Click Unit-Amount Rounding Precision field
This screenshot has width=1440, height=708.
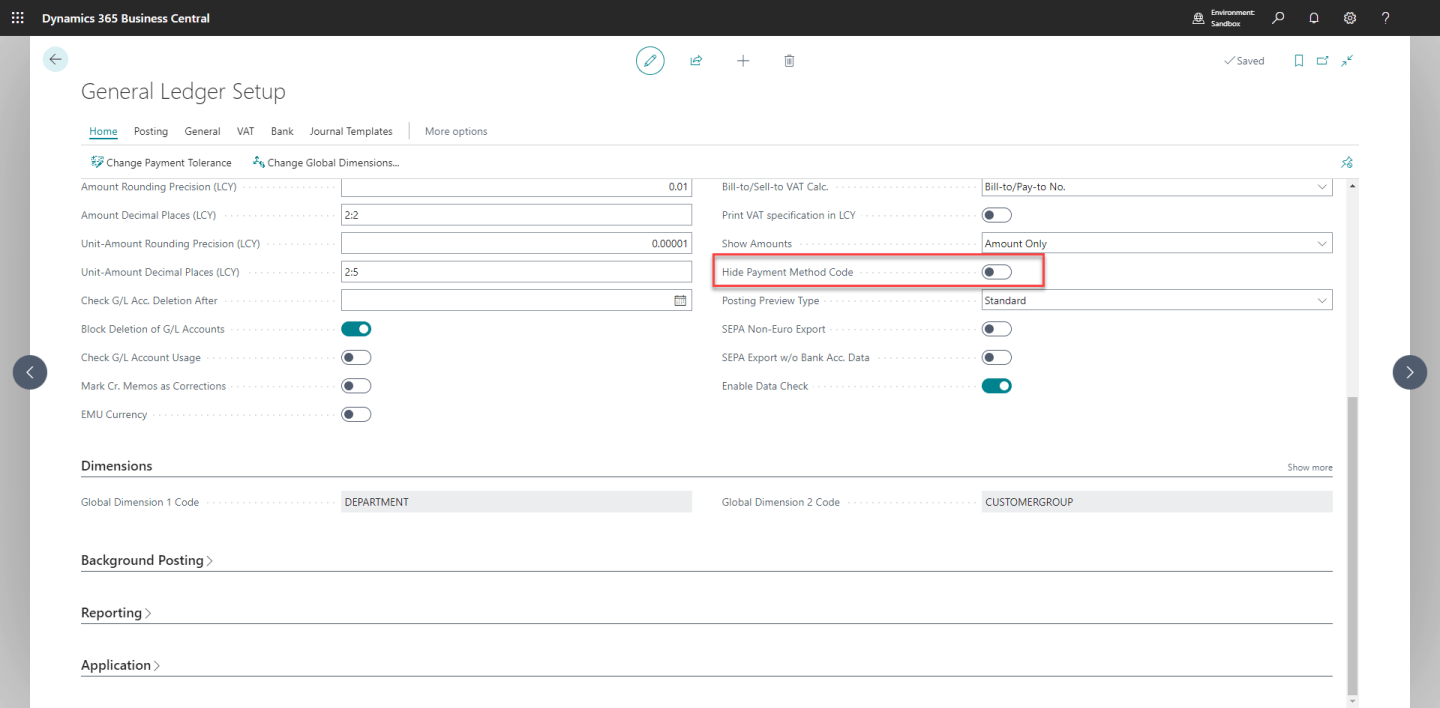(517, 243)
